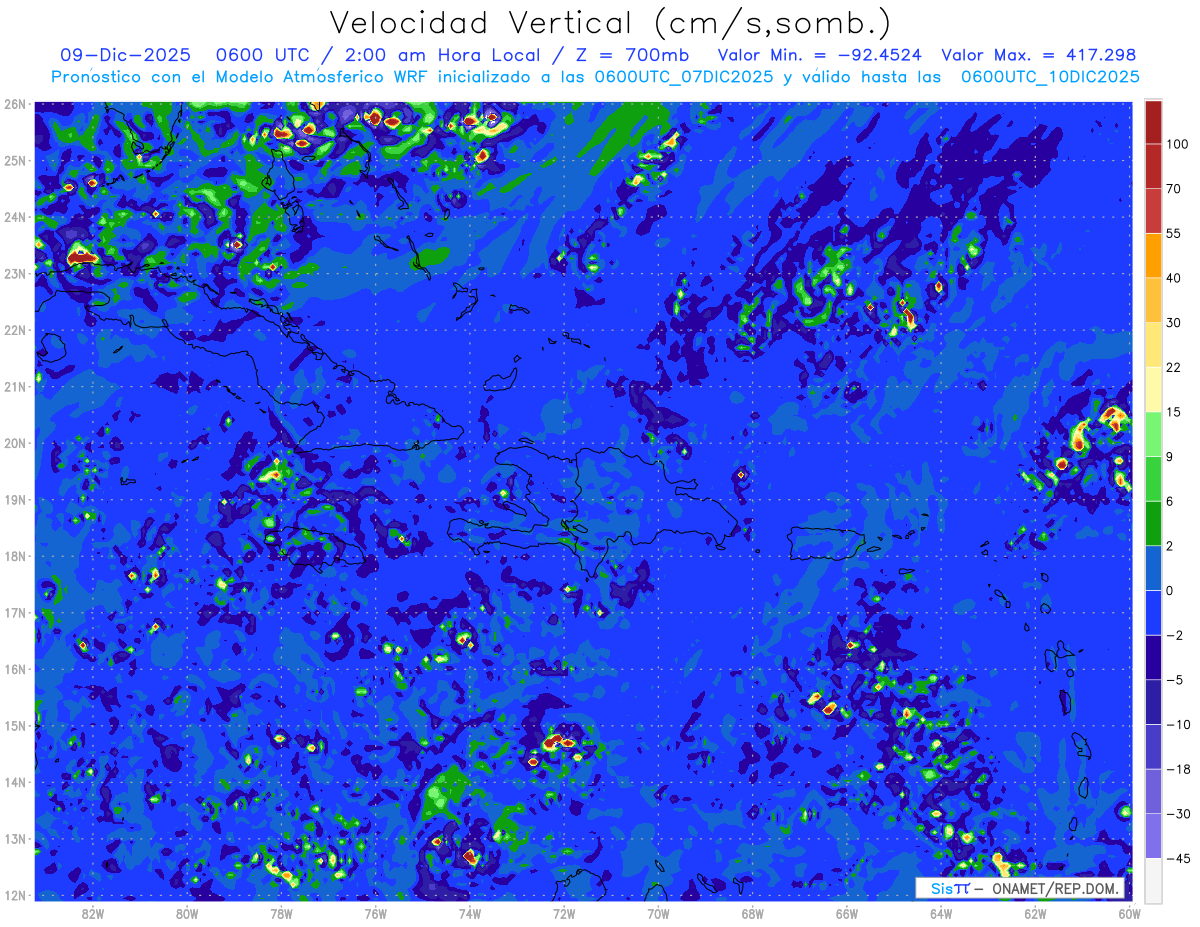Click the colorbar label '-18'
The height and width of the screenshot is (927, 1200).
[1178, 768]
